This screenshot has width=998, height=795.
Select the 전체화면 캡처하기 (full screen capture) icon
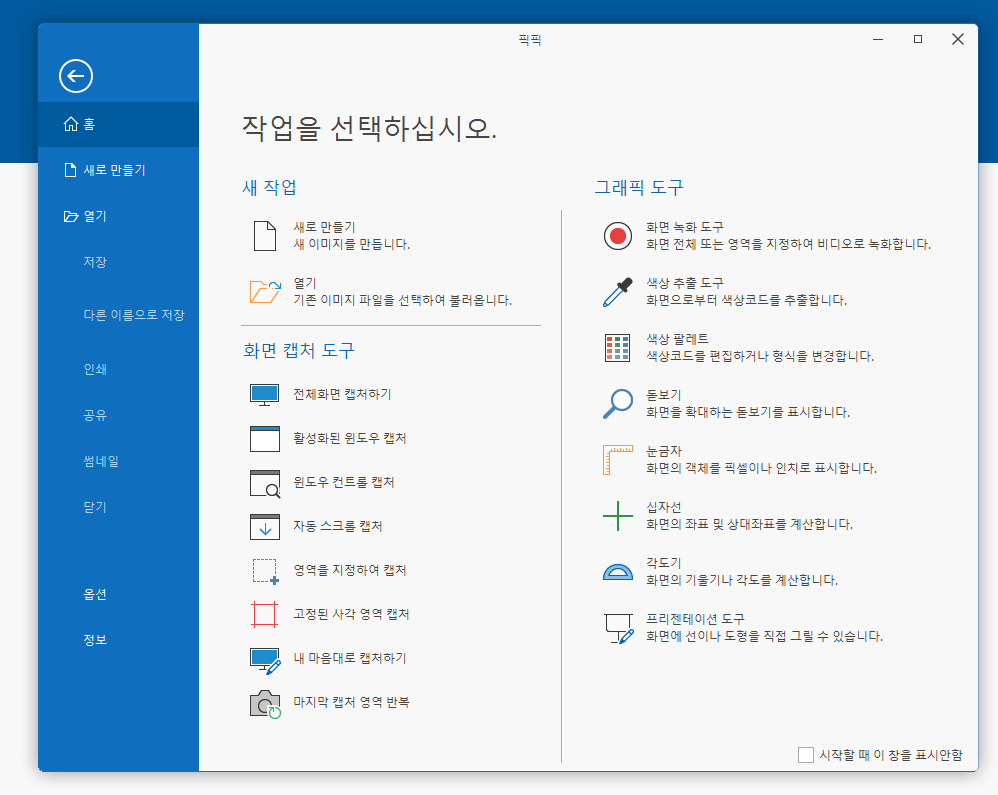click(263, 394)
